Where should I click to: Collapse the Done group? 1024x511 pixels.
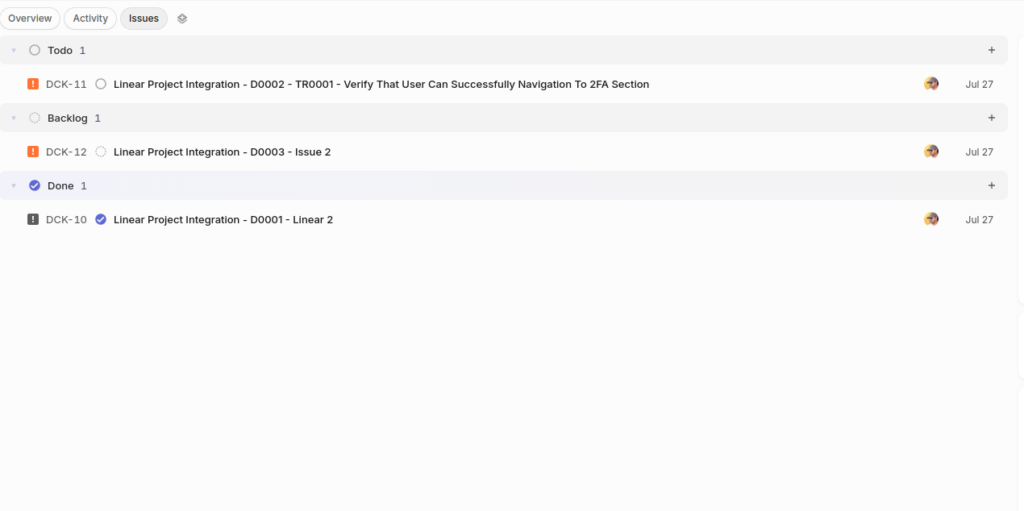click(14, 186)
